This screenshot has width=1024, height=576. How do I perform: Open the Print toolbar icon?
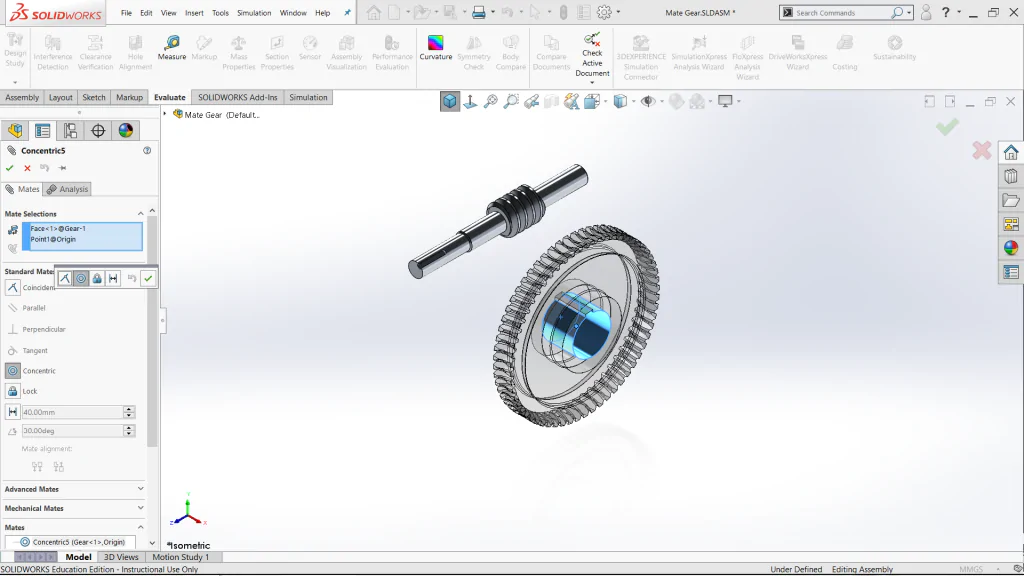(479, 12)
